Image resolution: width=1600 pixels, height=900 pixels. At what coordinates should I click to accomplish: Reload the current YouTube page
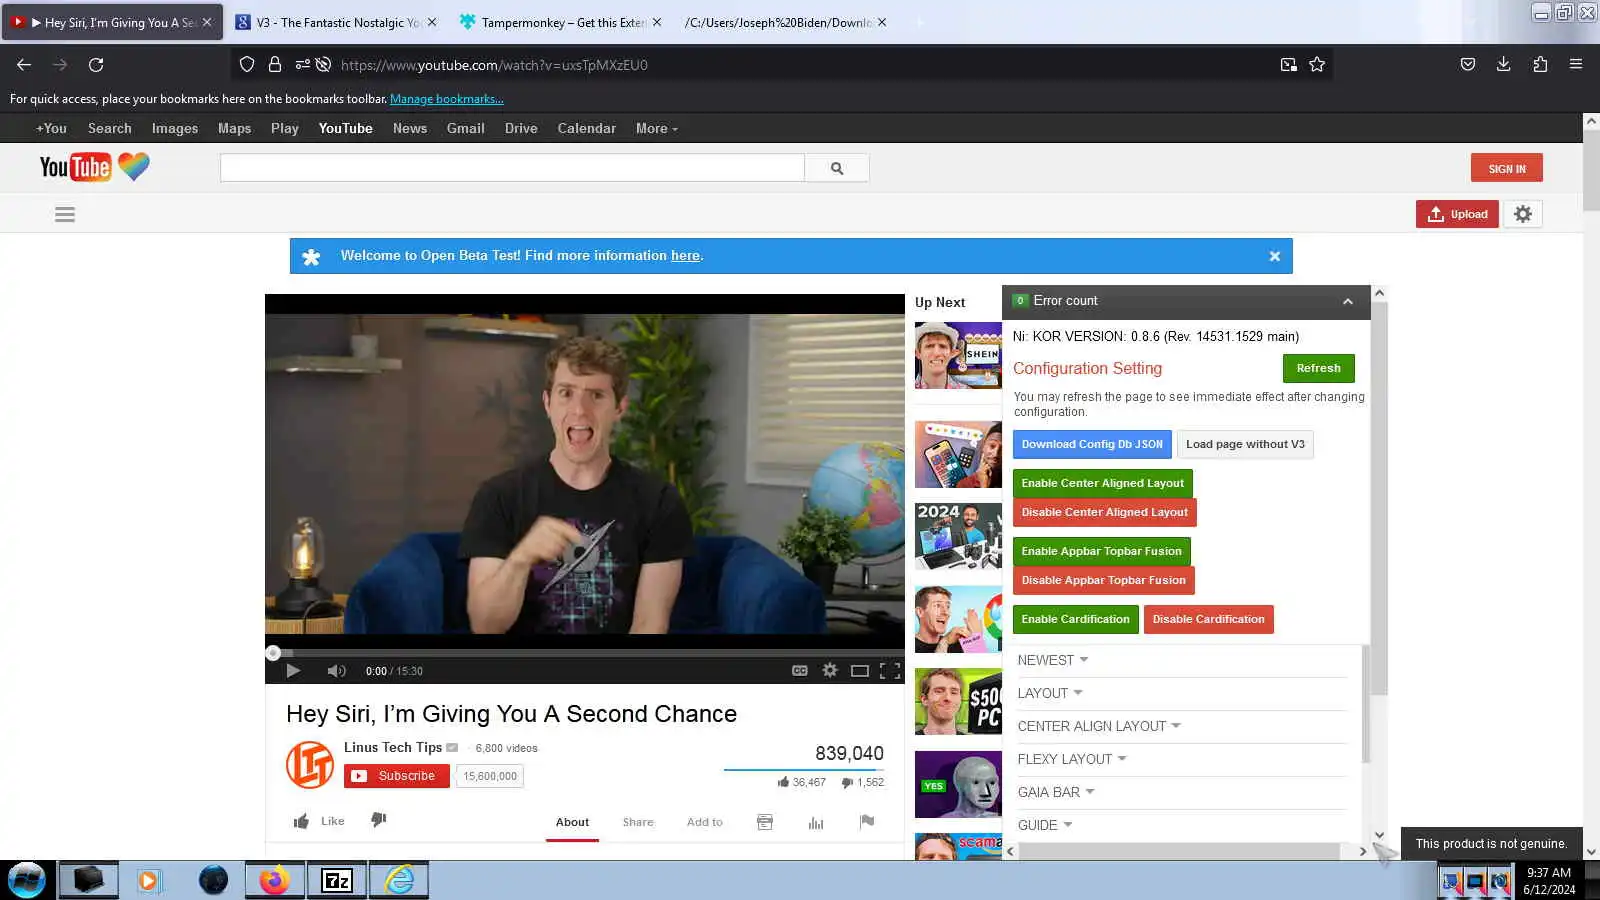(x=96, y=65)
